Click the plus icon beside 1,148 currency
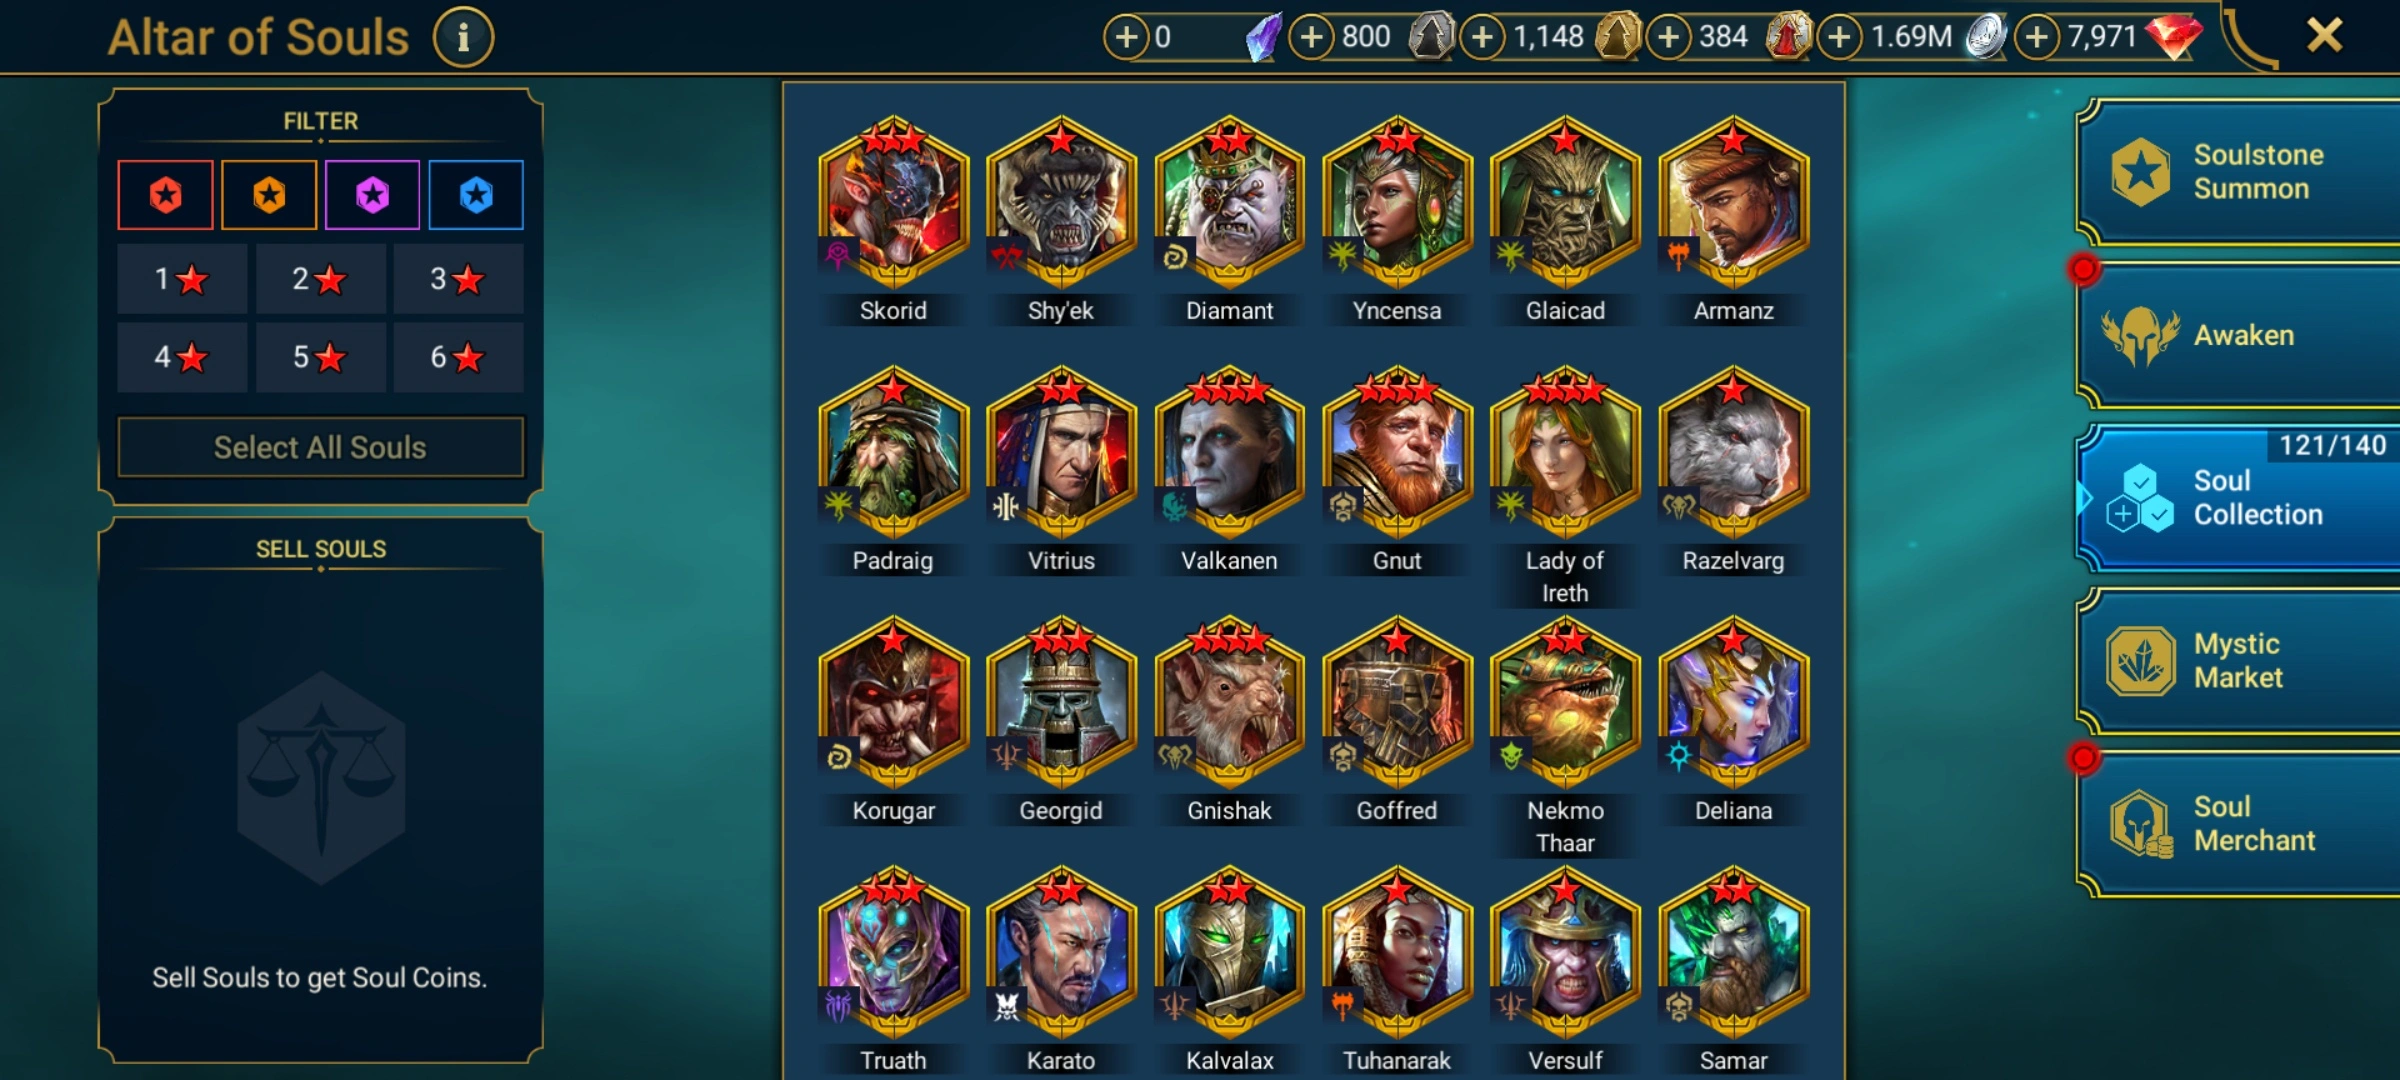This screenshot has width=2400, height=1080. [1482, 37]
